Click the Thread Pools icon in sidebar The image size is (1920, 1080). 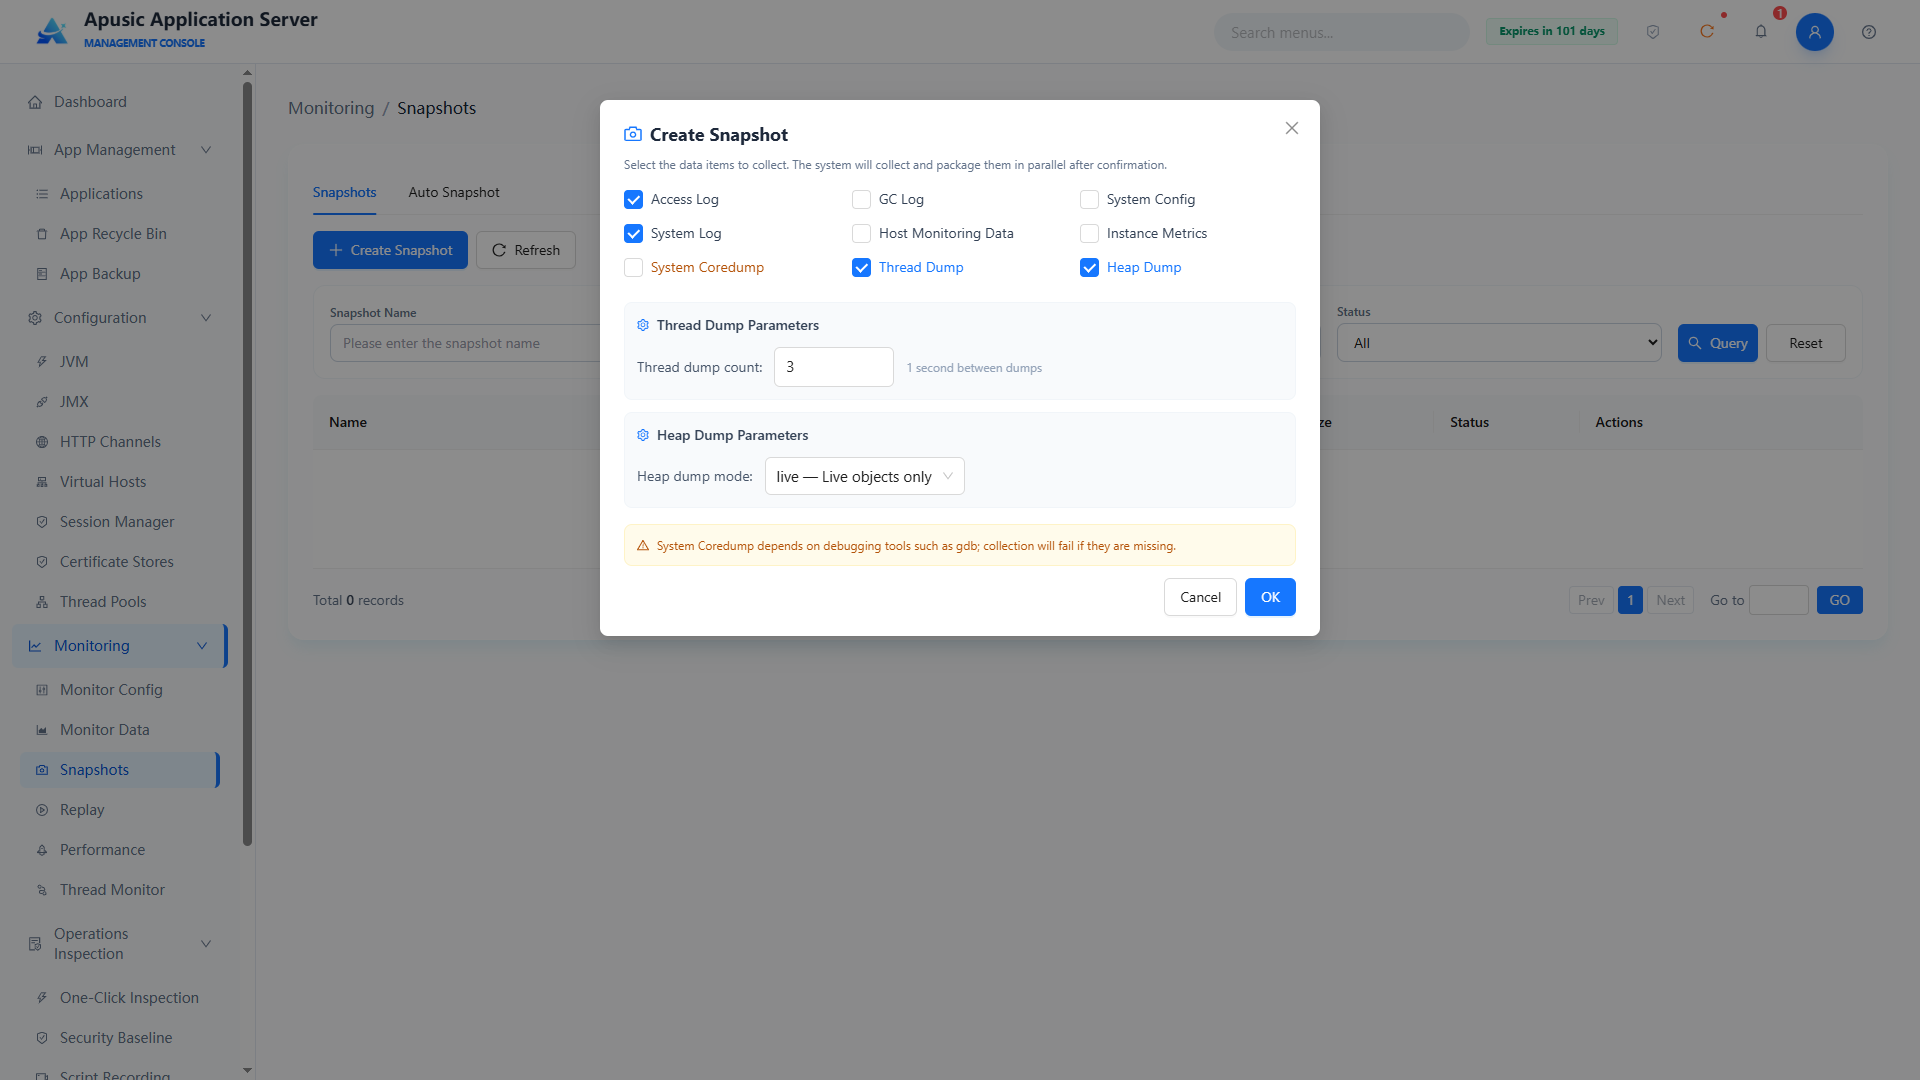pyautogui.click(x=42, y=602)
